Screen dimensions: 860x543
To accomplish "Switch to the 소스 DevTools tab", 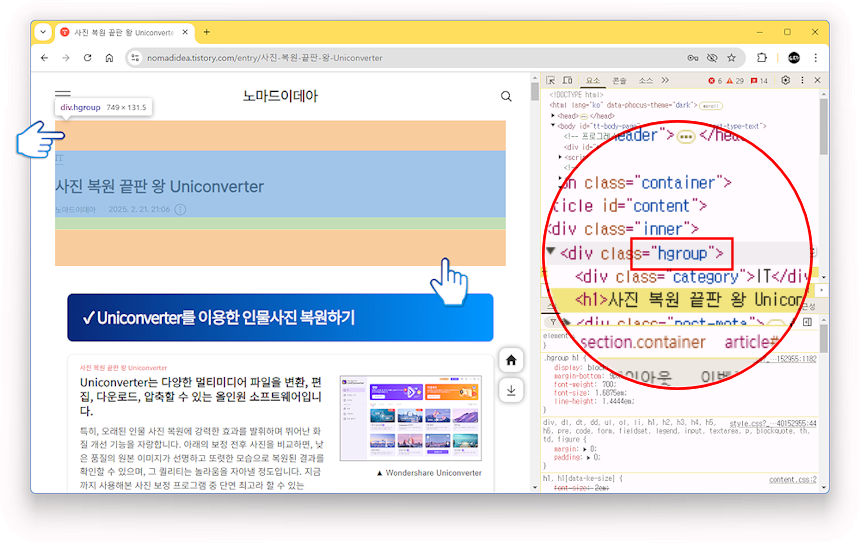I will click(646, 81).
